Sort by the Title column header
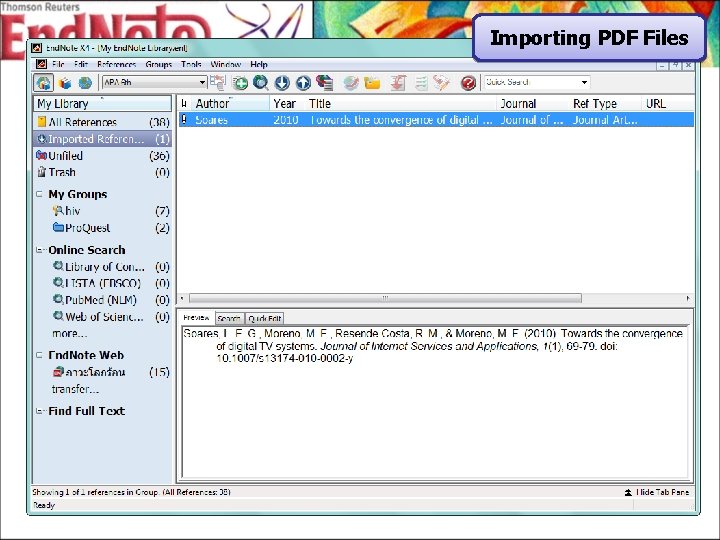The width and height of the screenshot is (720, 540). [400, 103]
